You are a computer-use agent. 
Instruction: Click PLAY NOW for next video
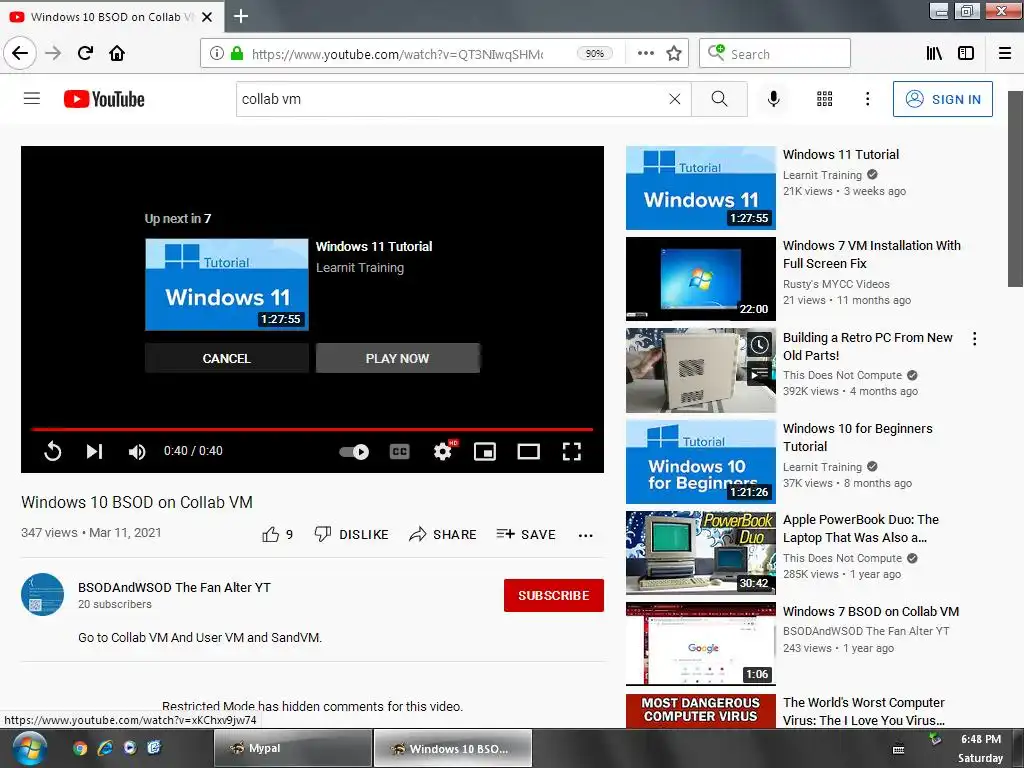[398, 359]
